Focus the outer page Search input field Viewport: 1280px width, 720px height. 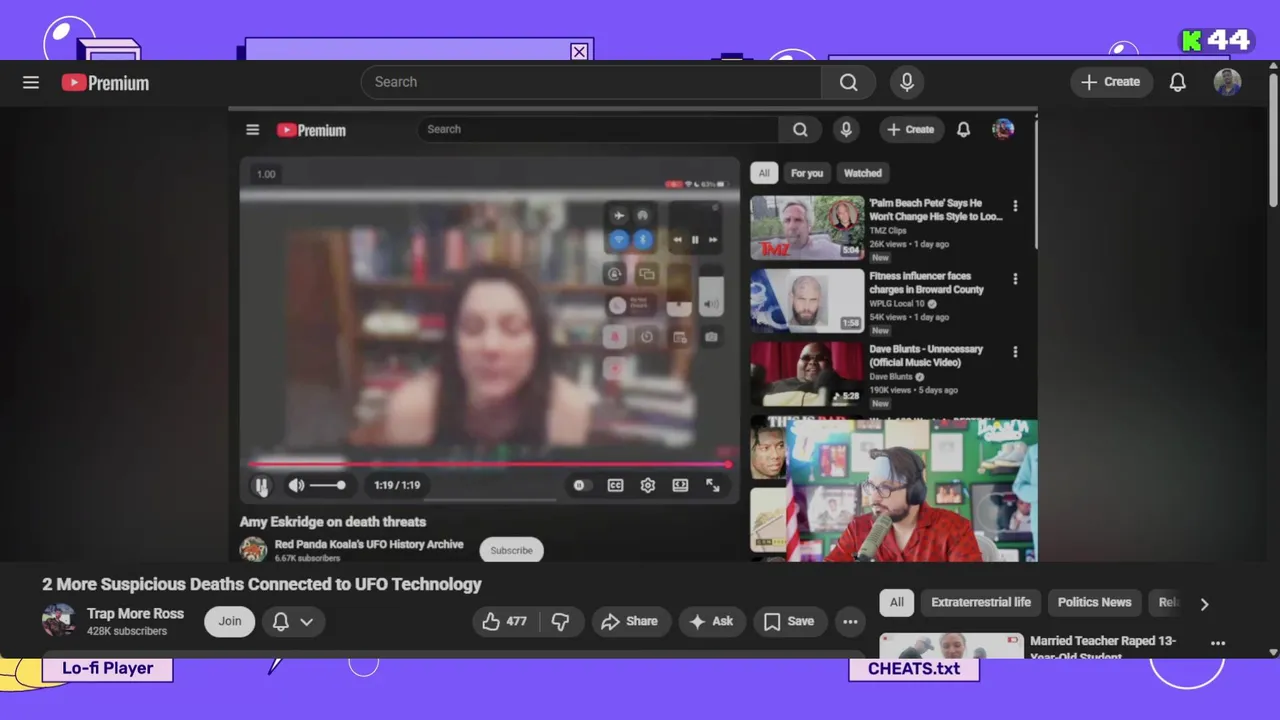click(591, 82)
